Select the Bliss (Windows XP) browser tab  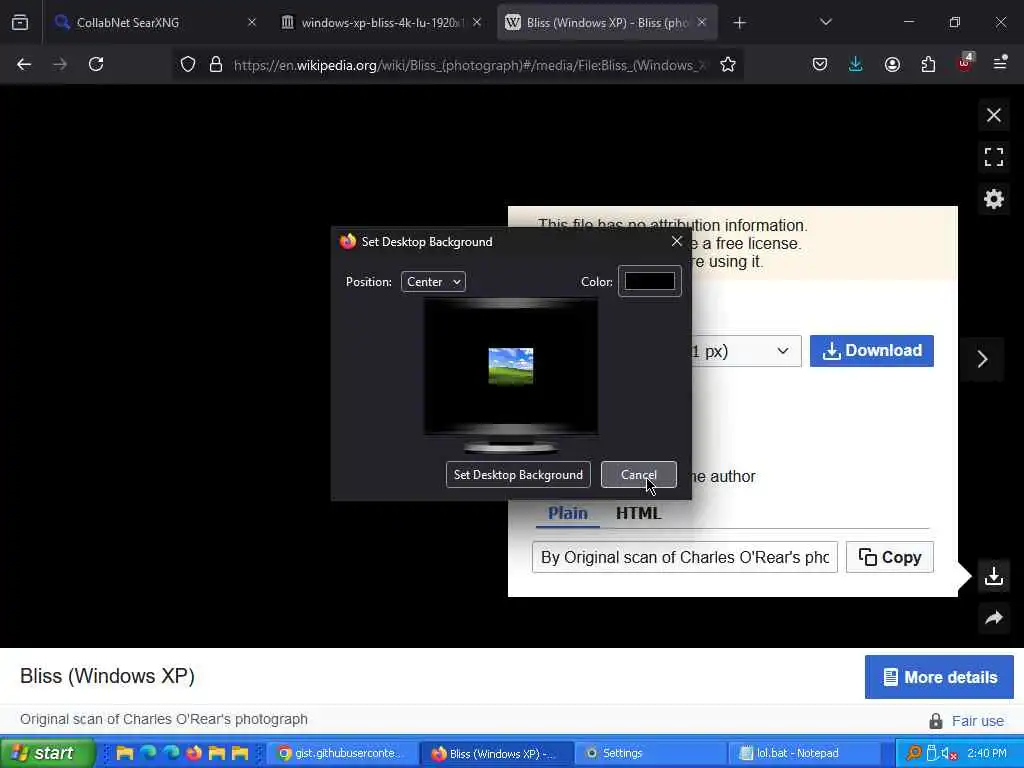[607, 22]
